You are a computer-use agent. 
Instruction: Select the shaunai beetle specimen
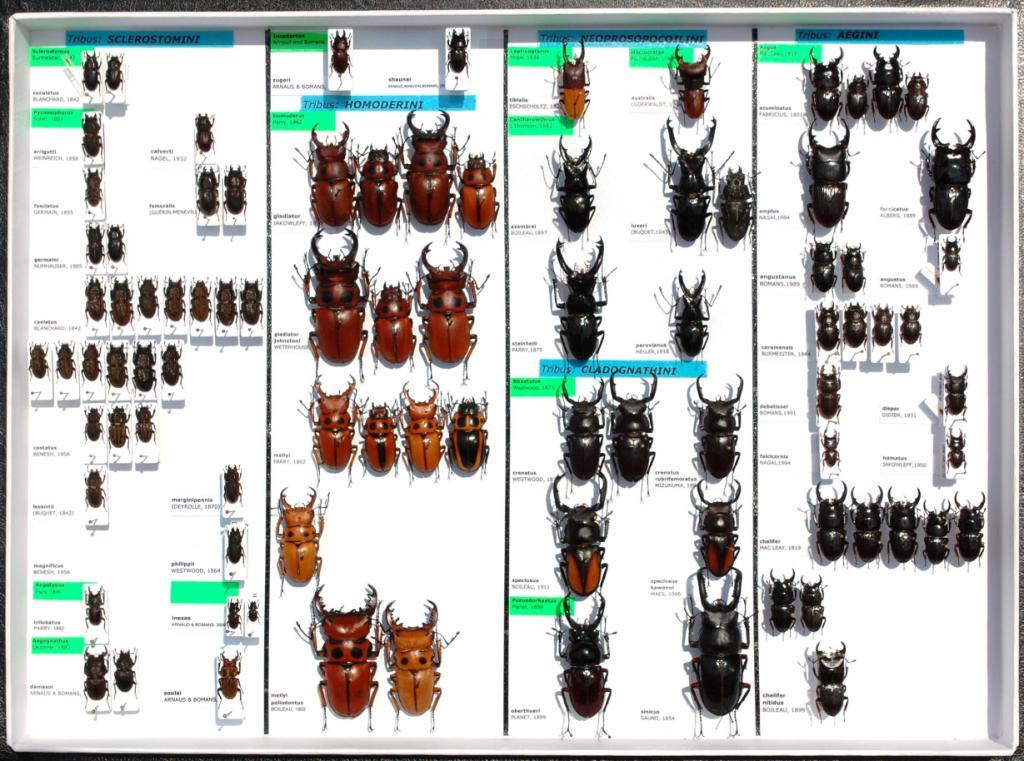(x=457, y=51)
